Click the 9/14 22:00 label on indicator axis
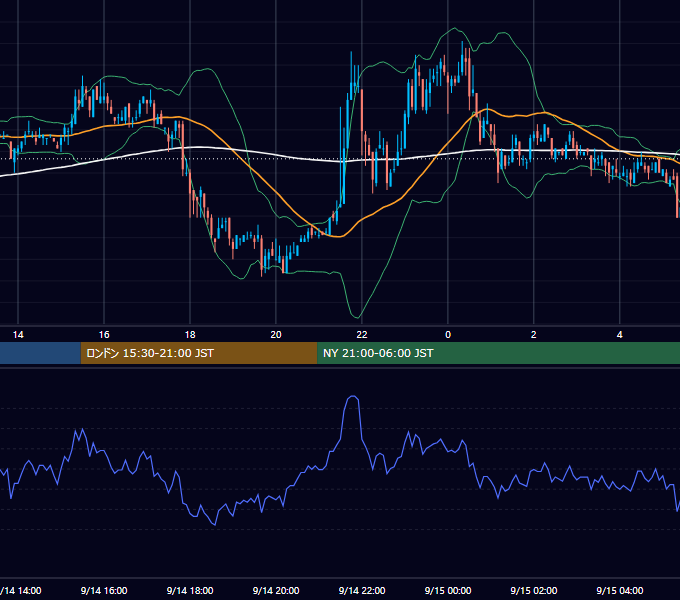Viewport: 680px width, 600px height. [362, 590]
